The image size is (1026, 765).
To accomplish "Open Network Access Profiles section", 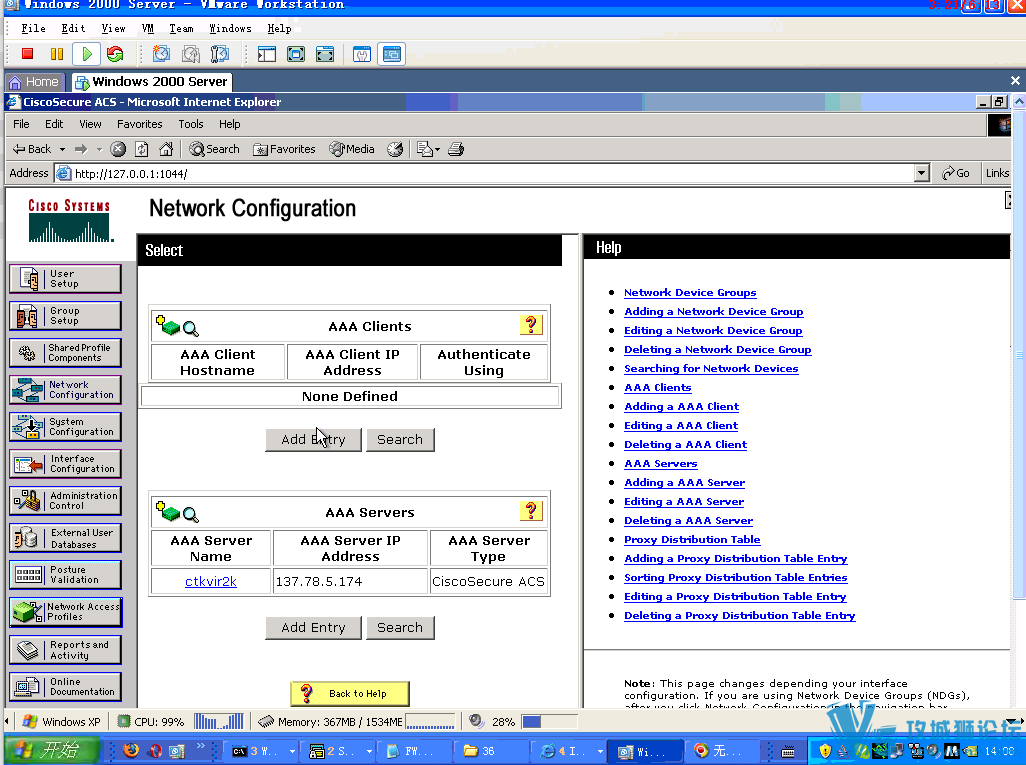I will (x=65, y=612).
